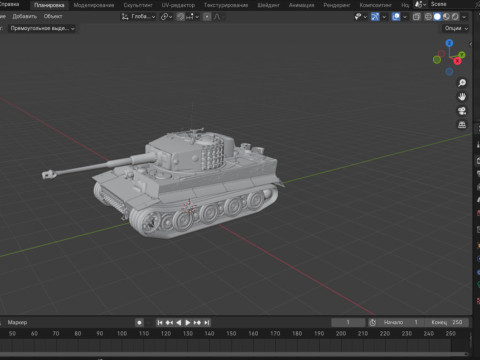Click the current frame field showing 1
Screen dimensions: 480x360
tap(348, 322)
